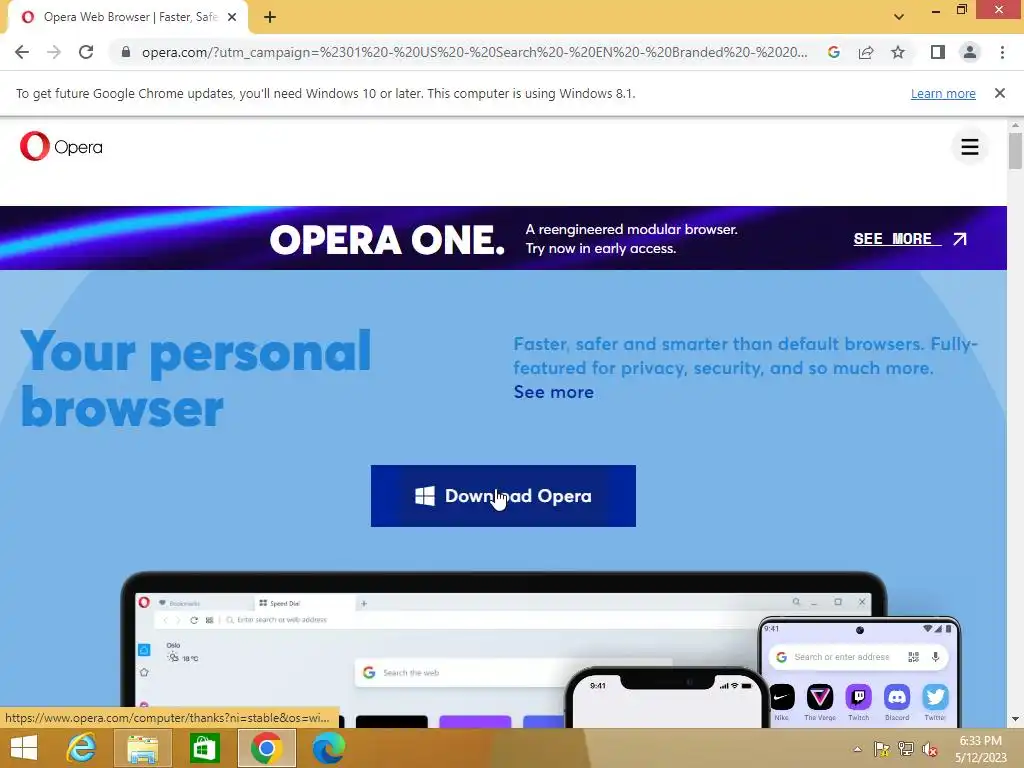Click the Action Center flag icon
Screen dimensions: 1024x768
pos(881,749)
